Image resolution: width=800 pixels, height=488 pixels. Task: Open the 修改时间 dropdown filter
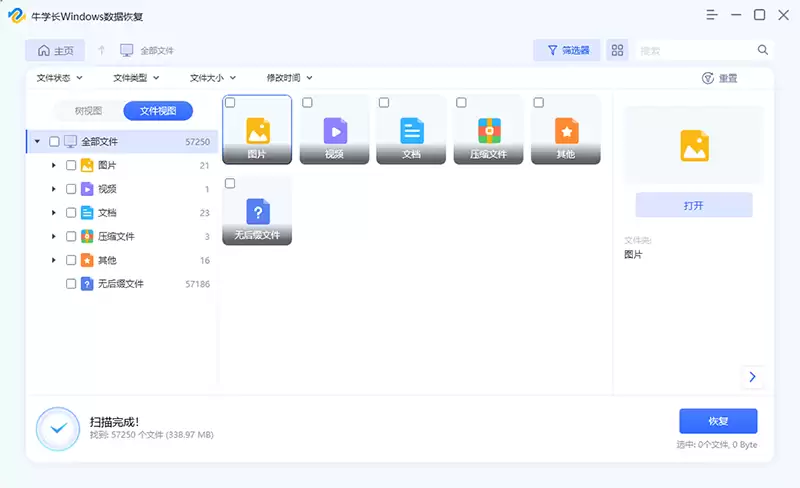[289, 78]
